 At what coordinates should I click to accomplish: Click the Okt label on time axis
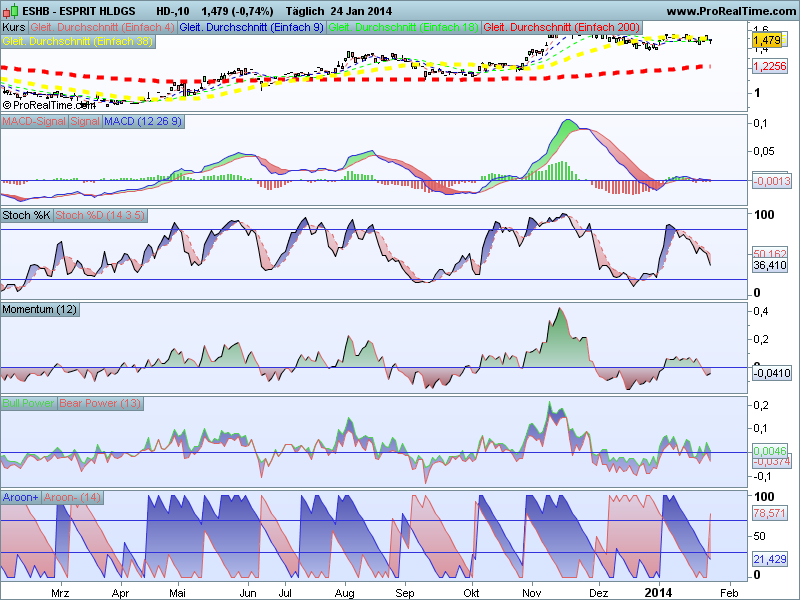tap(471, 593)
